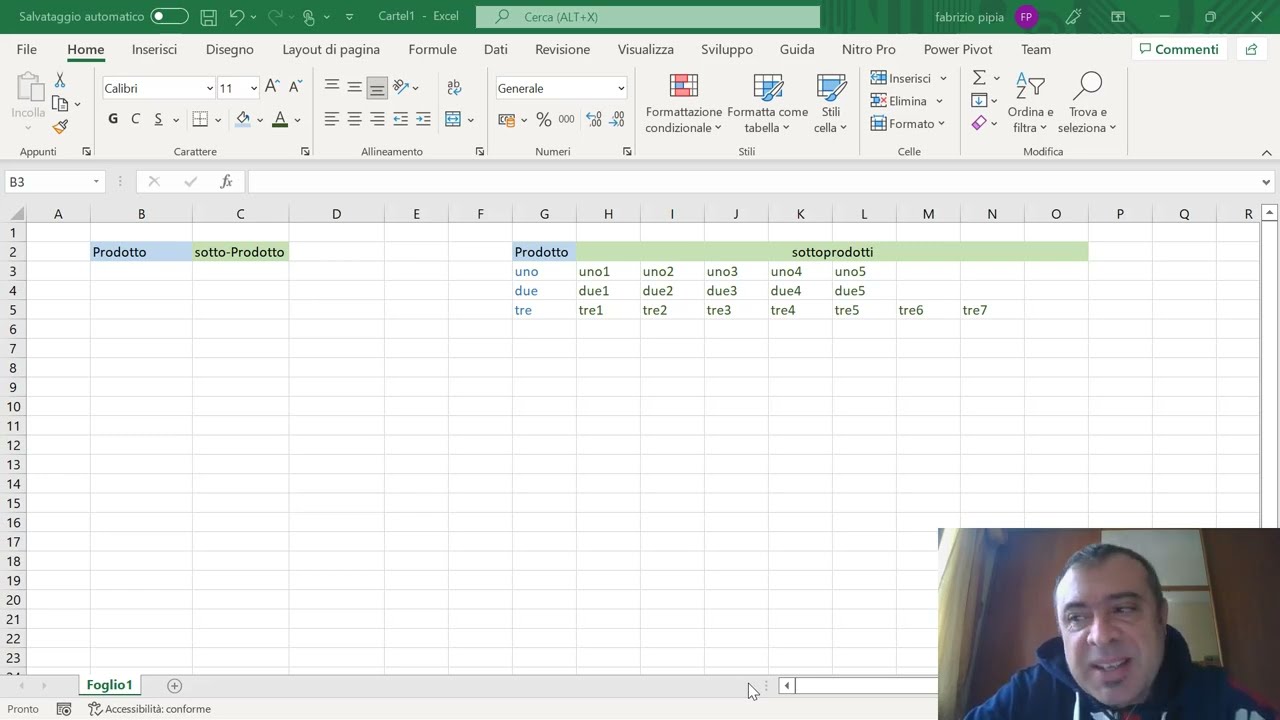Click Decrease Indent icon
The image size is (1280, 720).
tap(400, 119)
